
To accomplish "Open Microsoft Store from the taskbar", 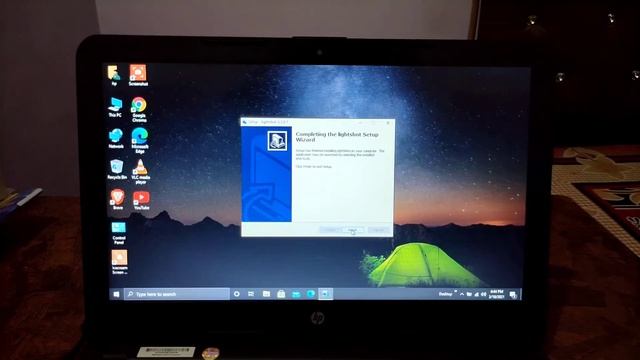I will tap(281, 294).
